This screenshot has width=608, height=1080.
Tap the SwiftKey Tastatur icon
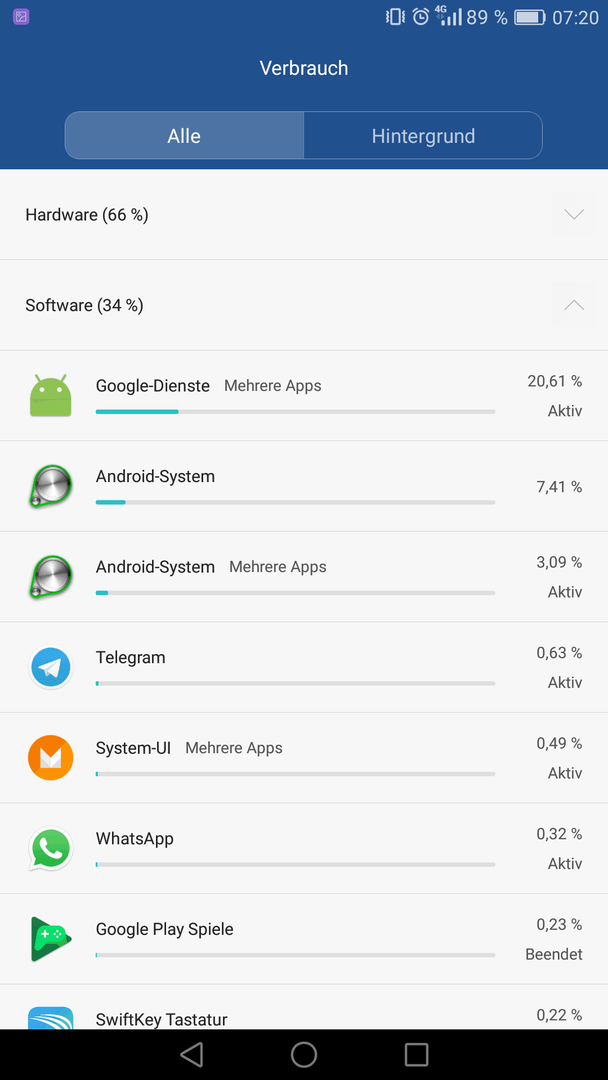(51, 1018)
